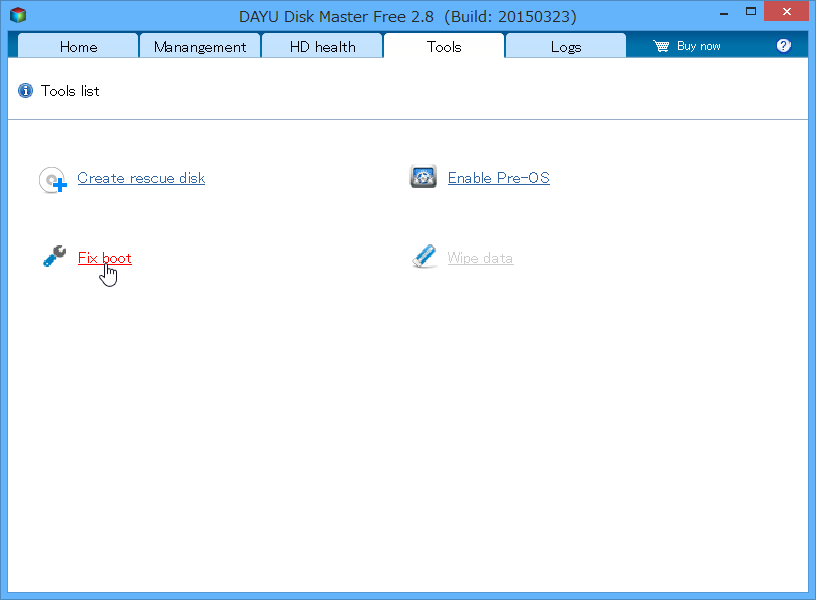
Task: View the Logs tab
Action: 565,46
